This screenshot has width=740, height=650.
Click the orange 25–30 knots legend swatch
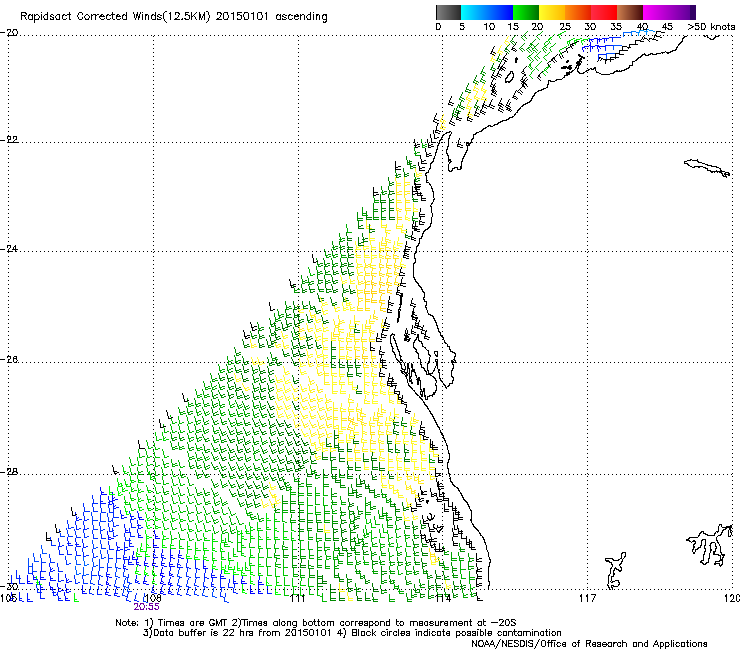[578, 12]
